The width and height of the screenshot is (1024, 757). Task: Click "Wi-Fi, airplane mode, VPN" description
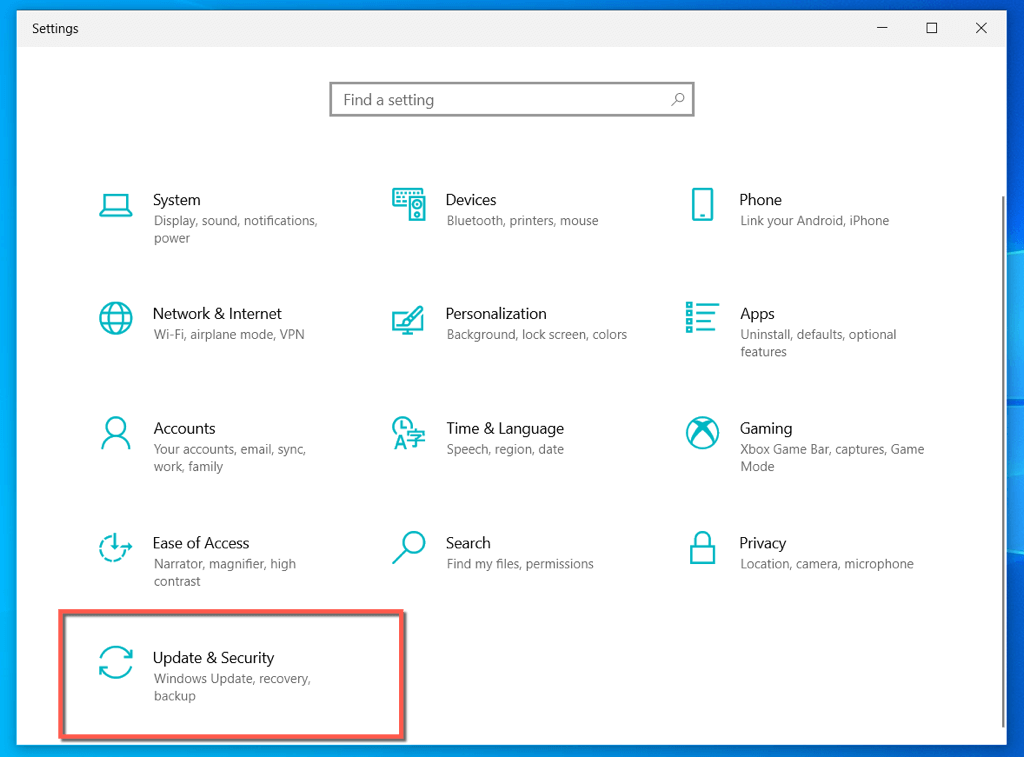tap(229, 334)
